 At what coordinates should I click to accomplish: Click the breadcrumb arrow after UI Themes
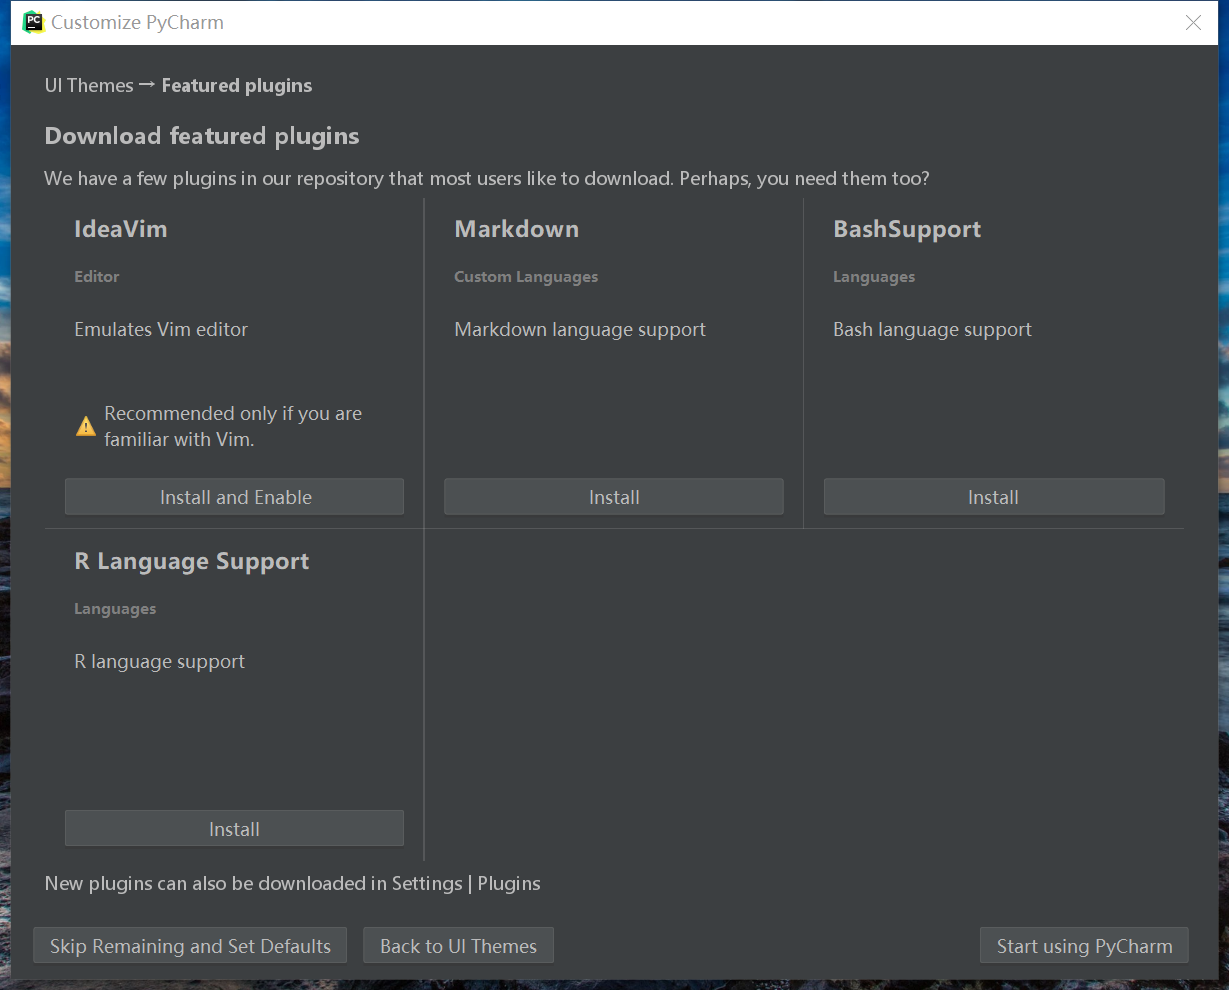pyautogui.click(x=147, y=85)
